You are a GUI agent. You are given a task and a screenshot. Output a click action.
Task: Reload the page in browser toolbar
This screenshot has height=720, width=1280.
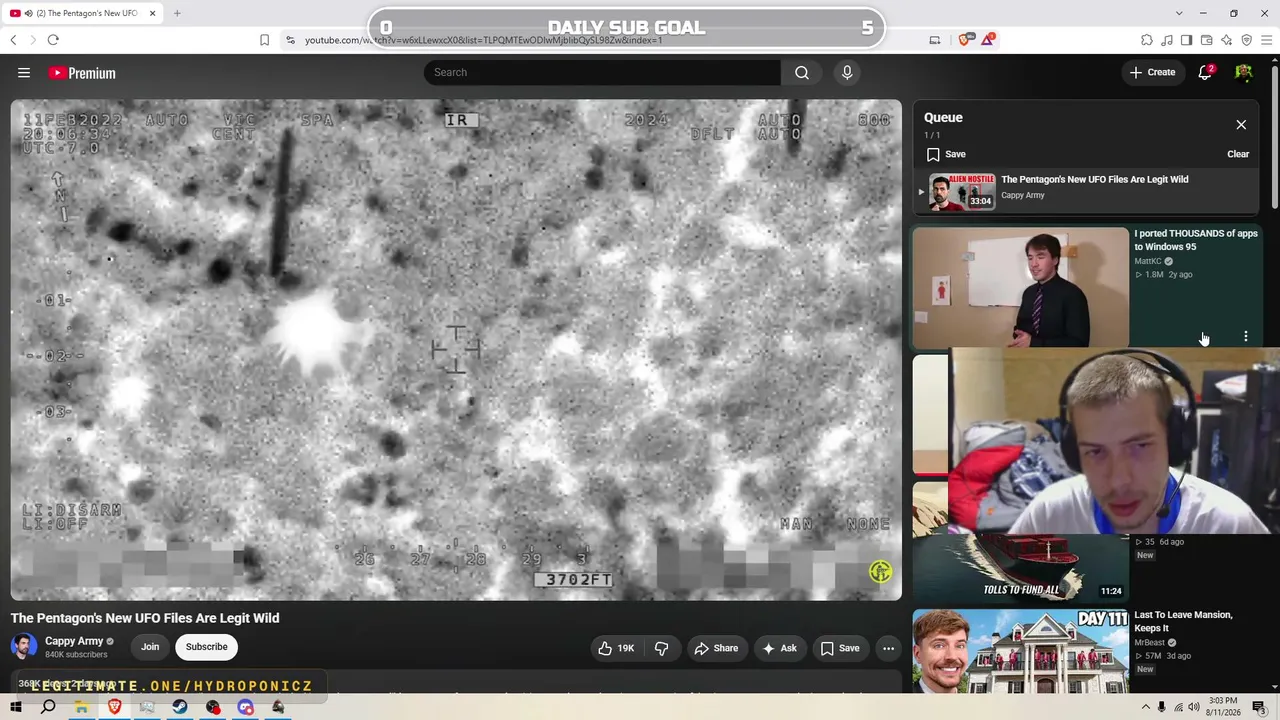pyautogui.click(x=53, y=40)
